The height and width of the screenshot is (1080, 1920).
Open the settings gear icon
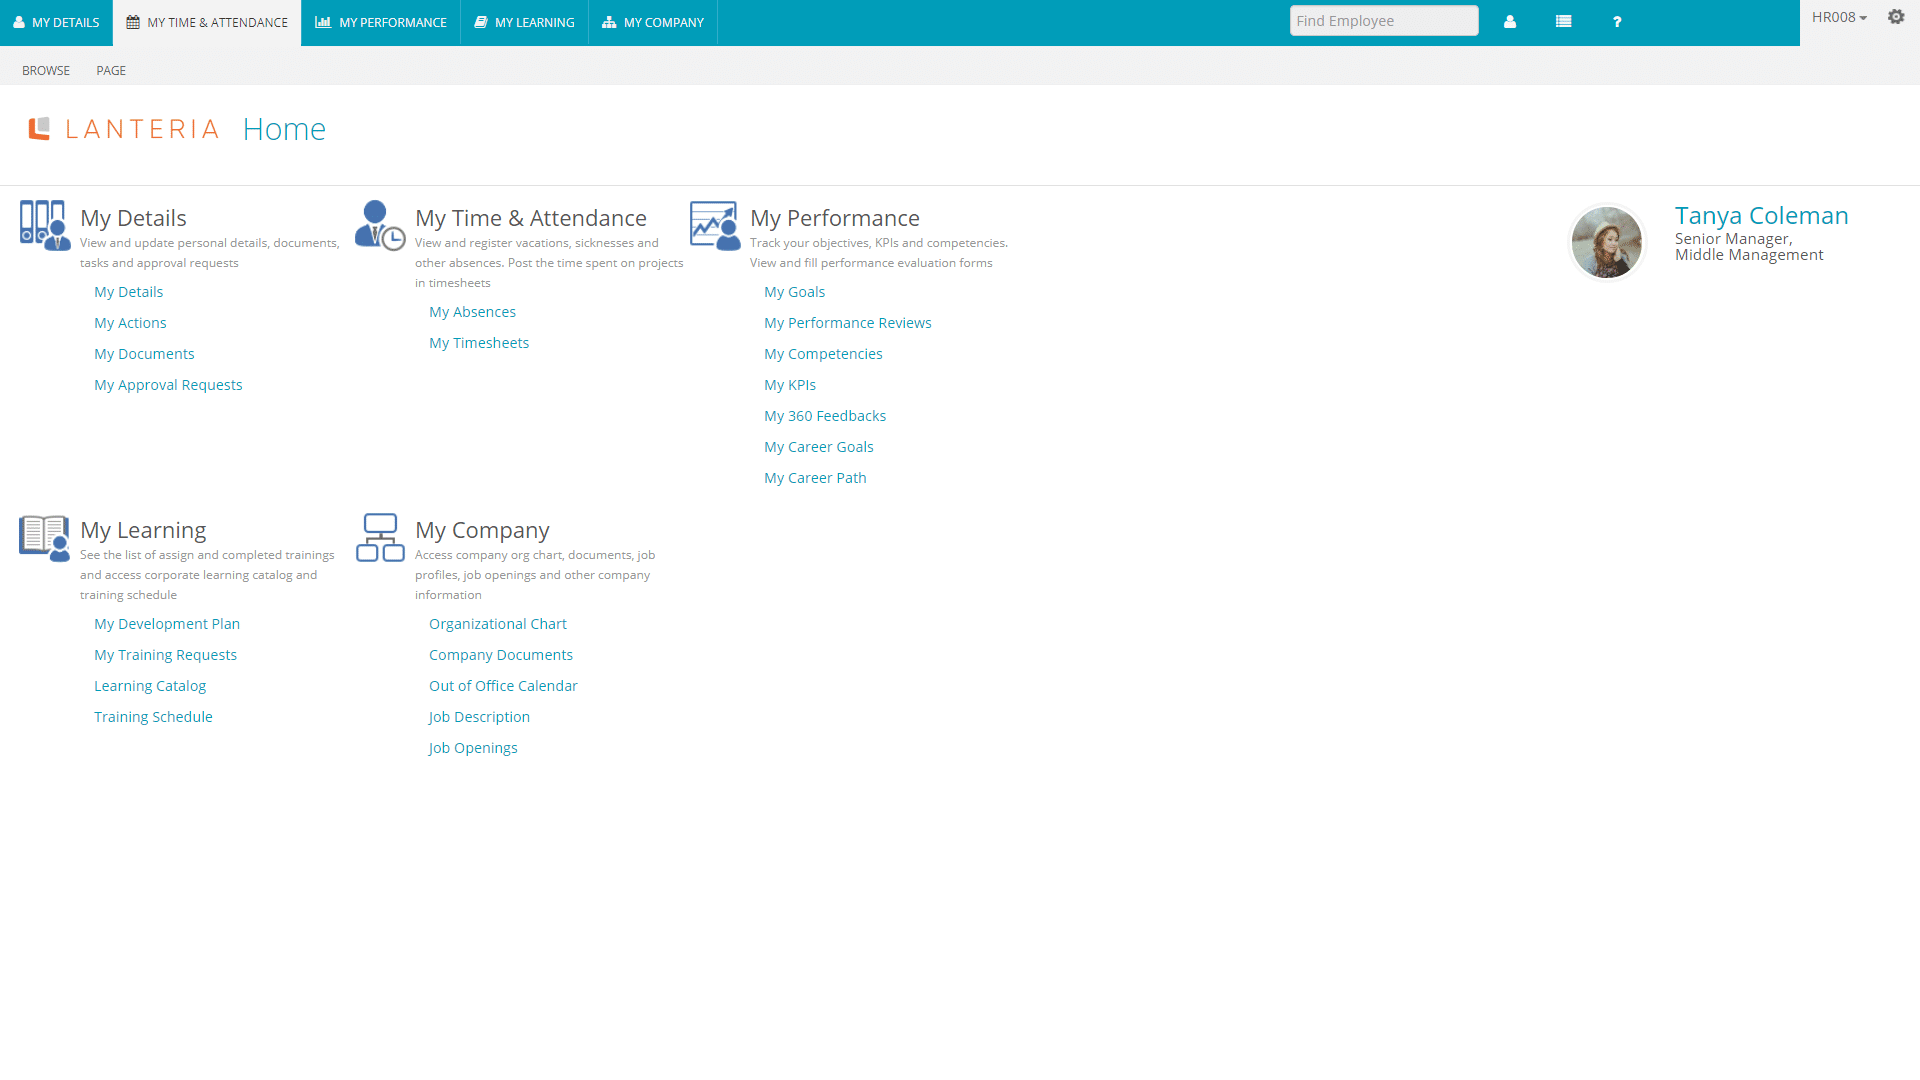coord(1896,17)
